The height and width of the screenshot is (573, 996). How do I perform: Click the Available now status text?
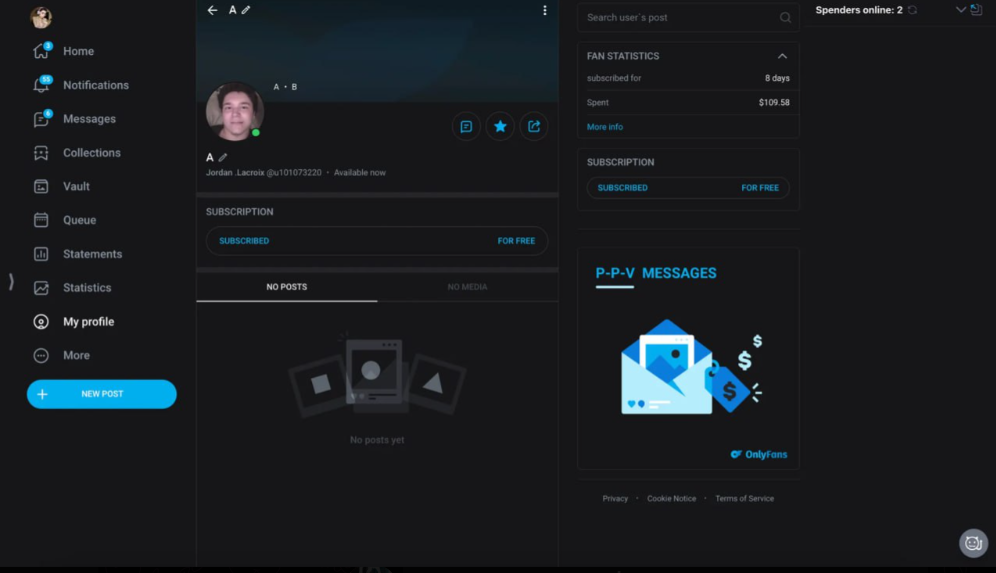pos(360,173)
